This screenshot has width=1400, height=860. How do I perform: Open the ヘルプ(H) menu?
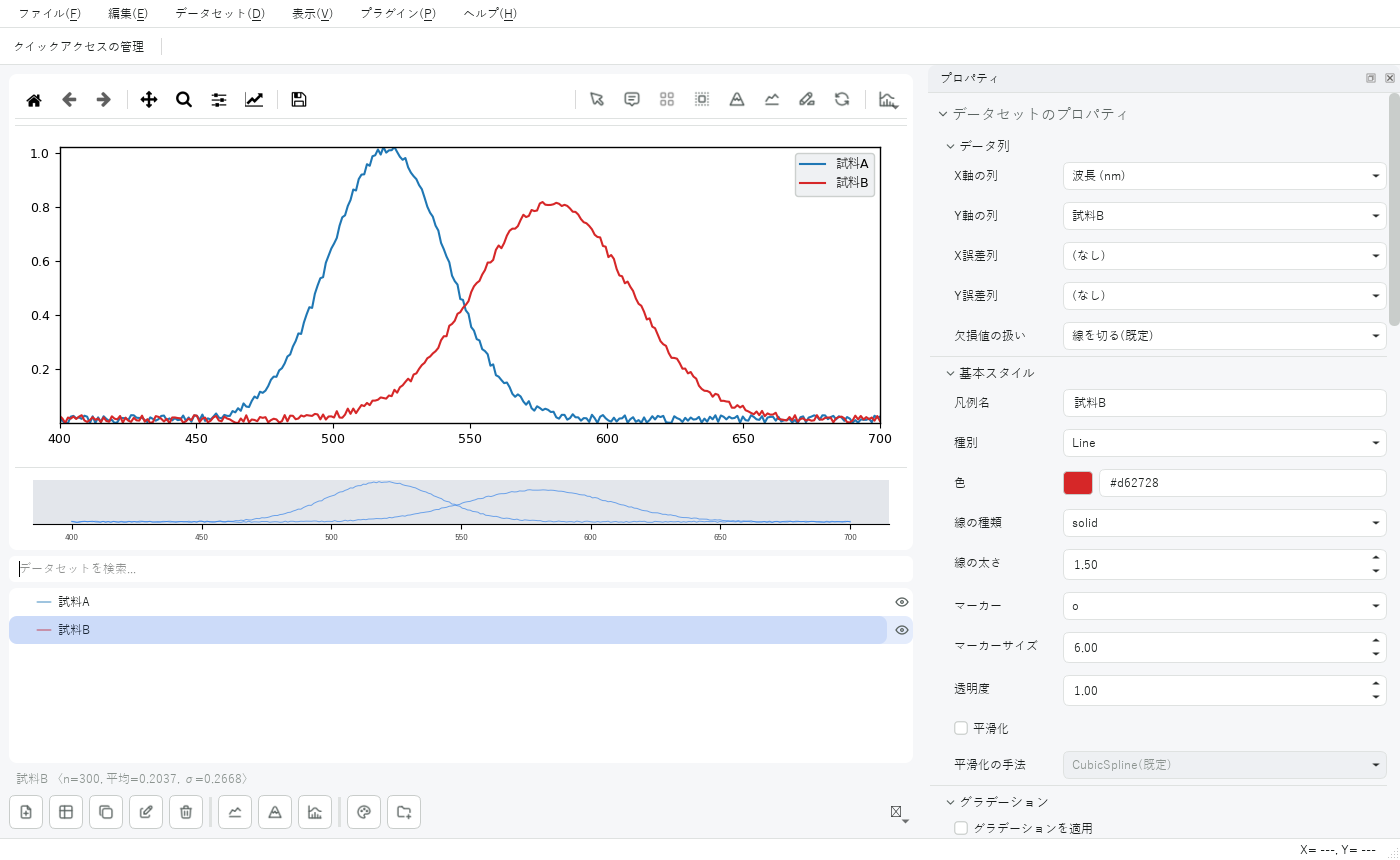[x=490, y=14]
